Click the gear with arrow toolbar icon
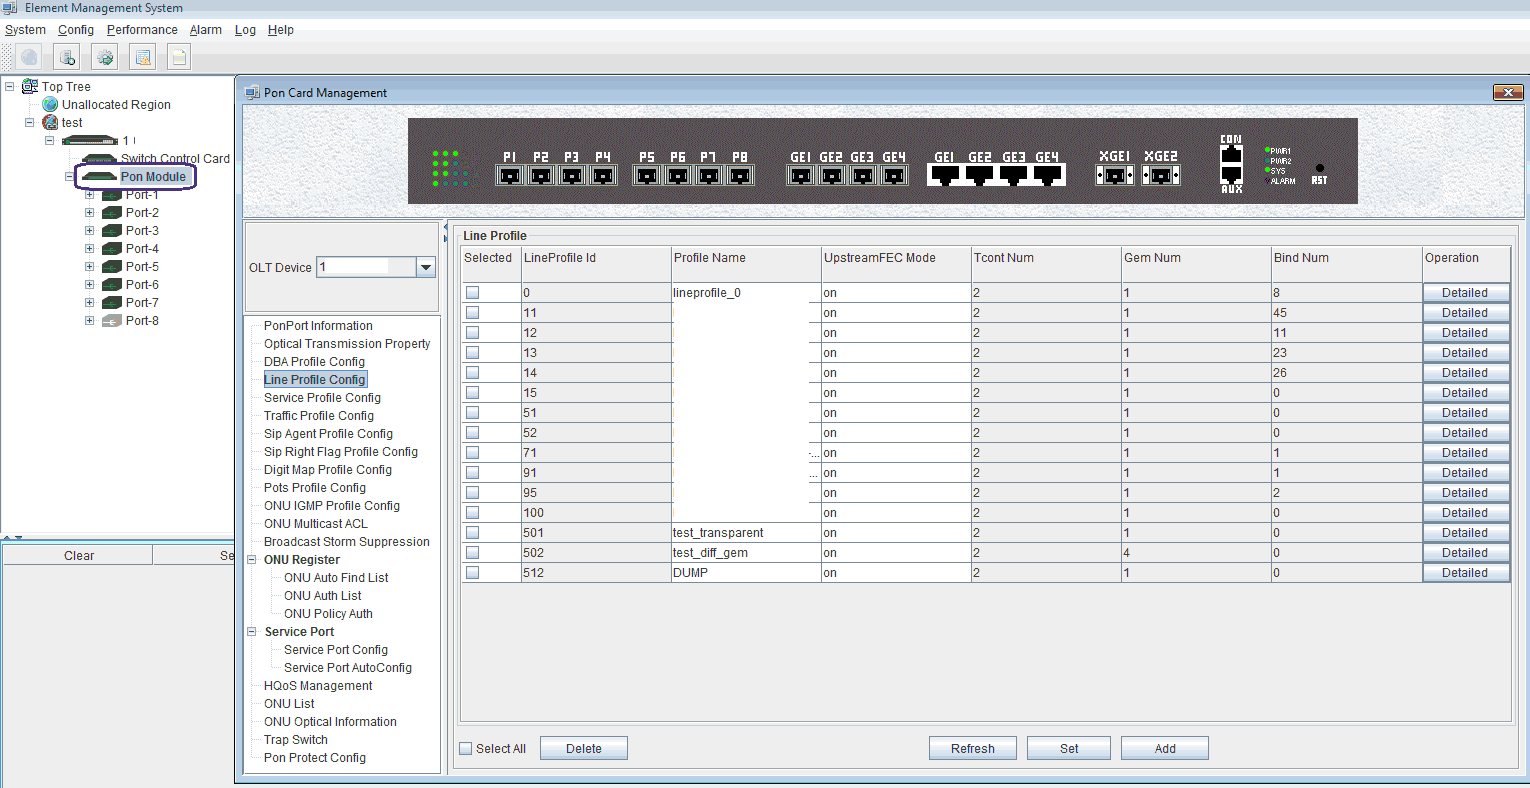 click(x=105, y=57)
